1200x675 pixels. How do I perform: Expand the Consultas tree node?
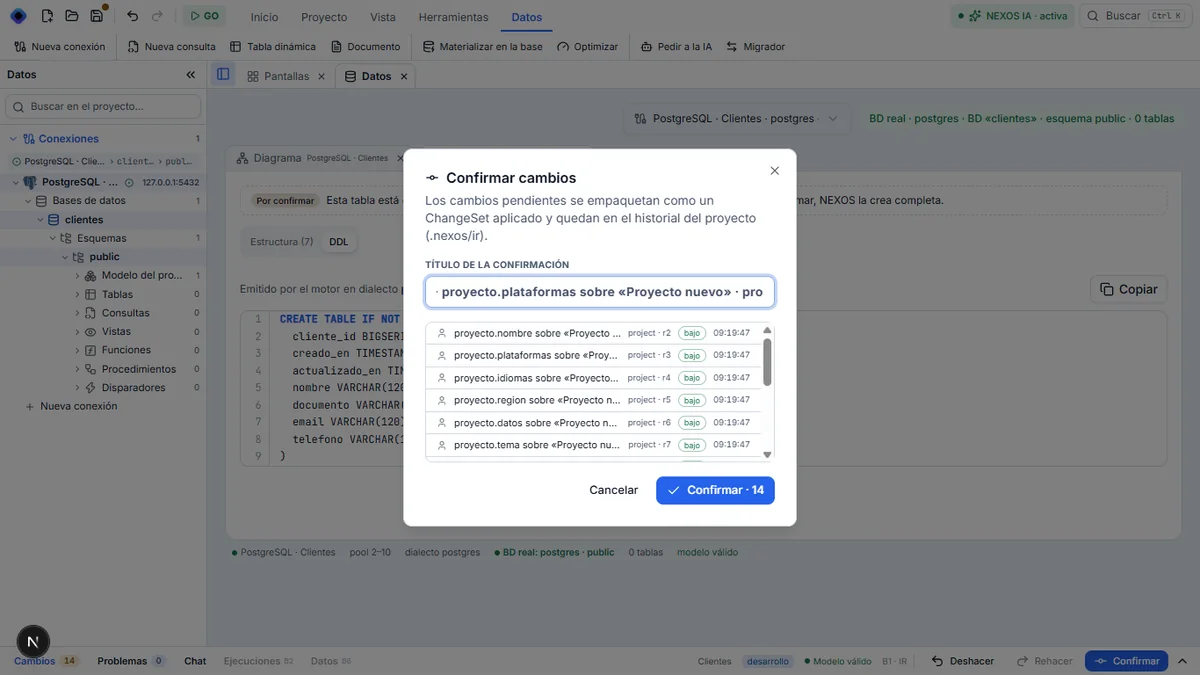78,313
